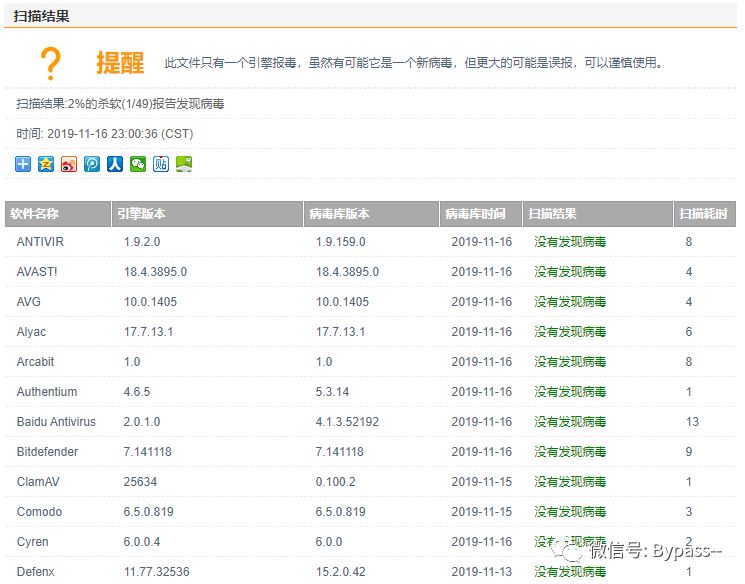The height and width of the screenshot is (584, 745).
Task: Select the Arcabit row name
Action: (x=35, y=362)
